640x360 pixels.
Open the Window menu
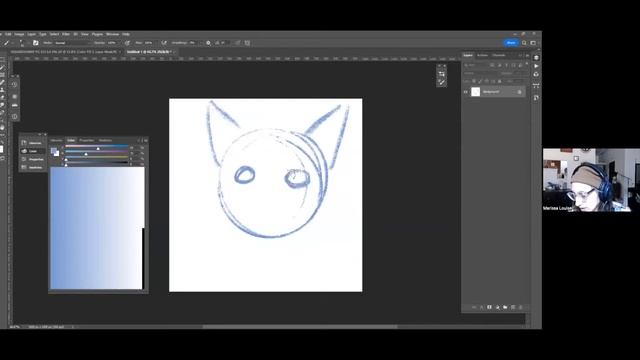pos(112,34)
